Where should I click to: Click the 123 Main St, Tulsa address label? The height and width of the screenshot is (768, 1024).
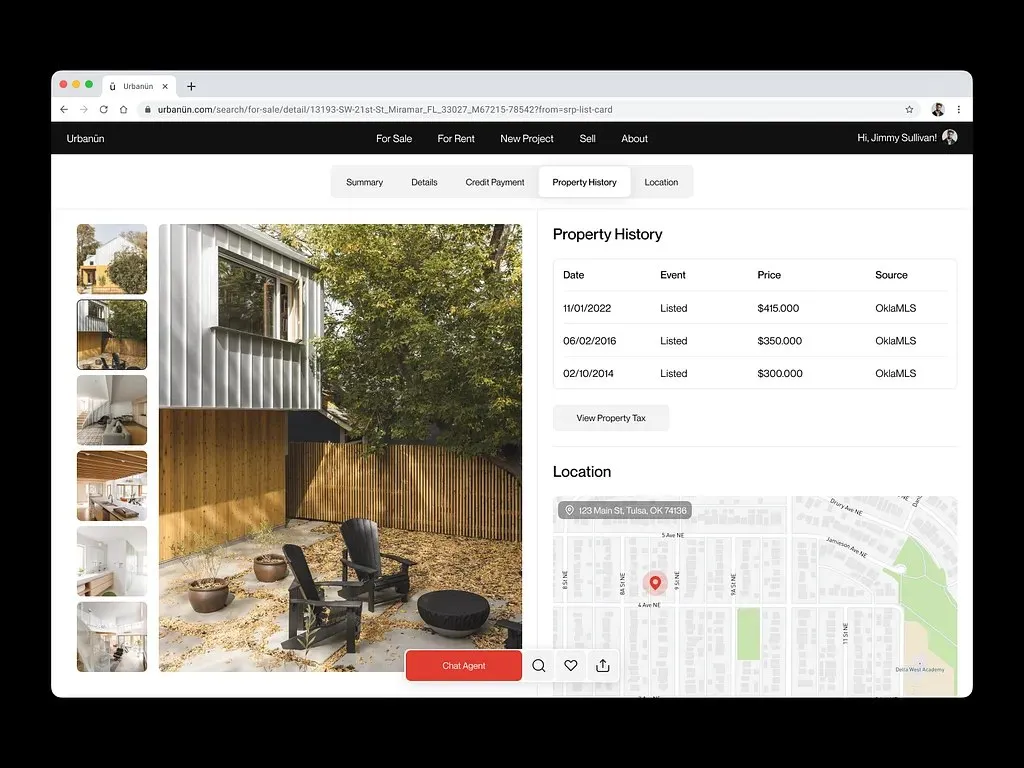click(625, 510)
